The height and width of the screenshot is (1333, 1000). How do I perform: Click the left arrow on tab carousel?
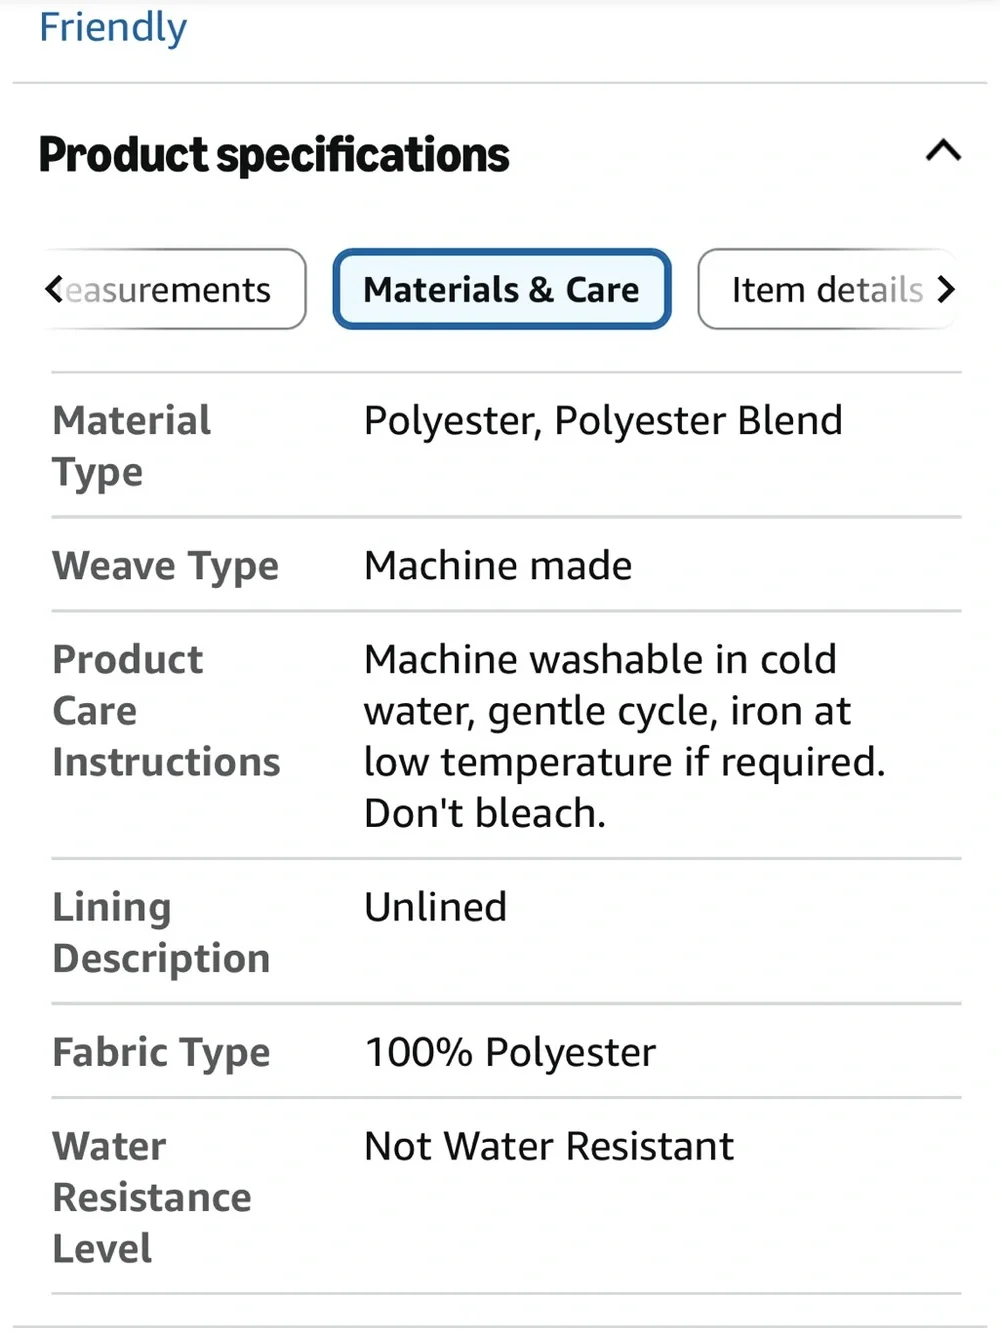[54, 290]
